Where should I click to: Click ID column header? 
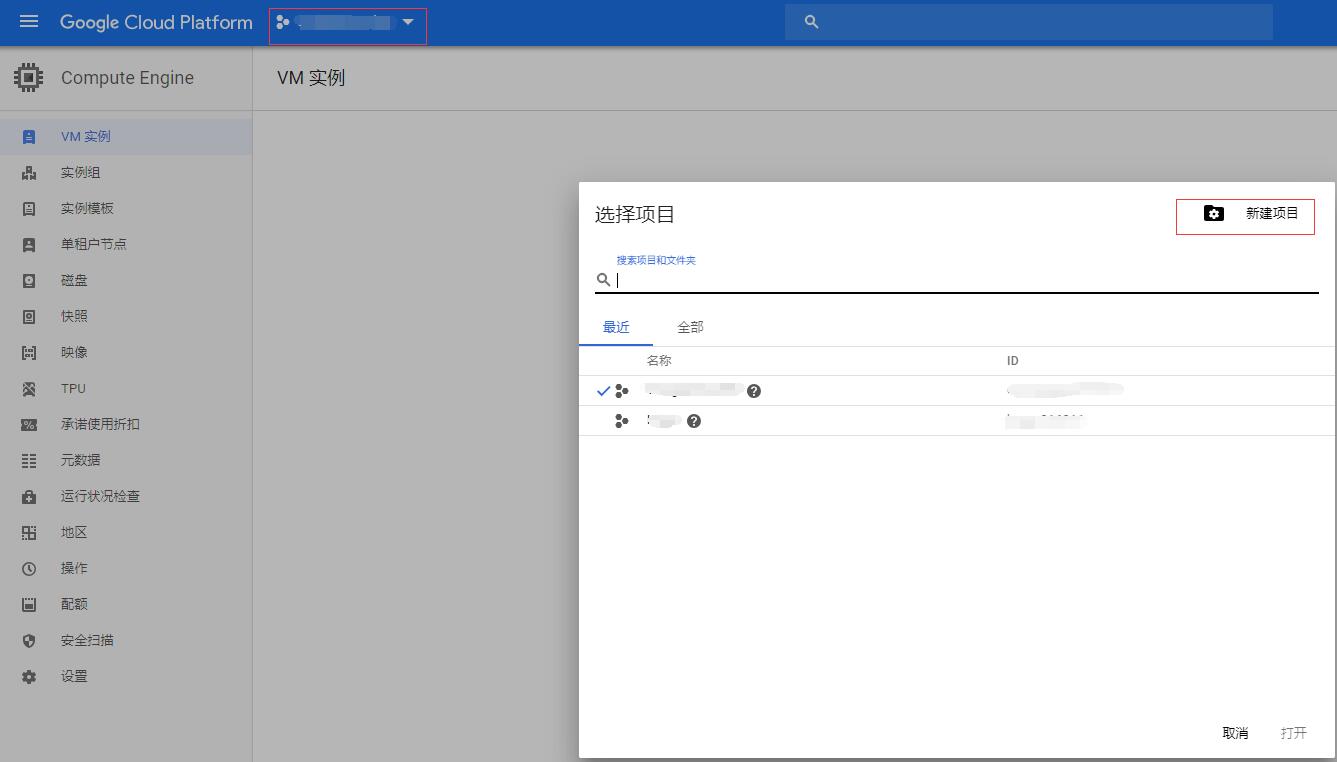coord(1013,361)
